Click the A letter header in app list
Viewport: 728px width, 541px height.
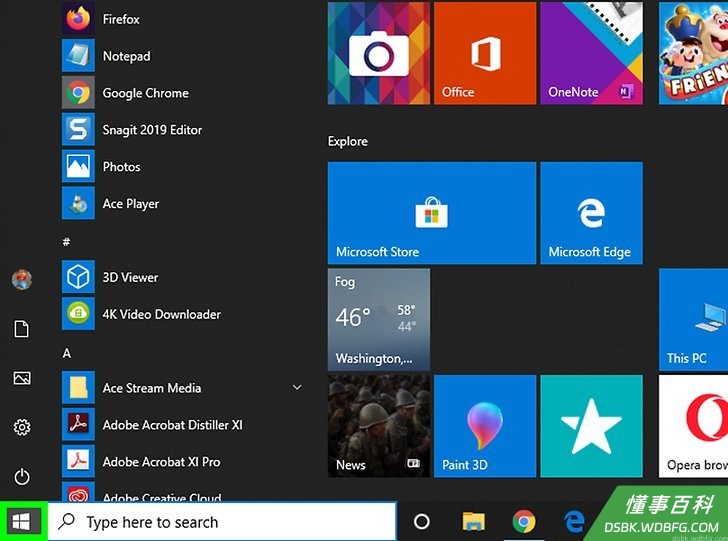point(67,353)
